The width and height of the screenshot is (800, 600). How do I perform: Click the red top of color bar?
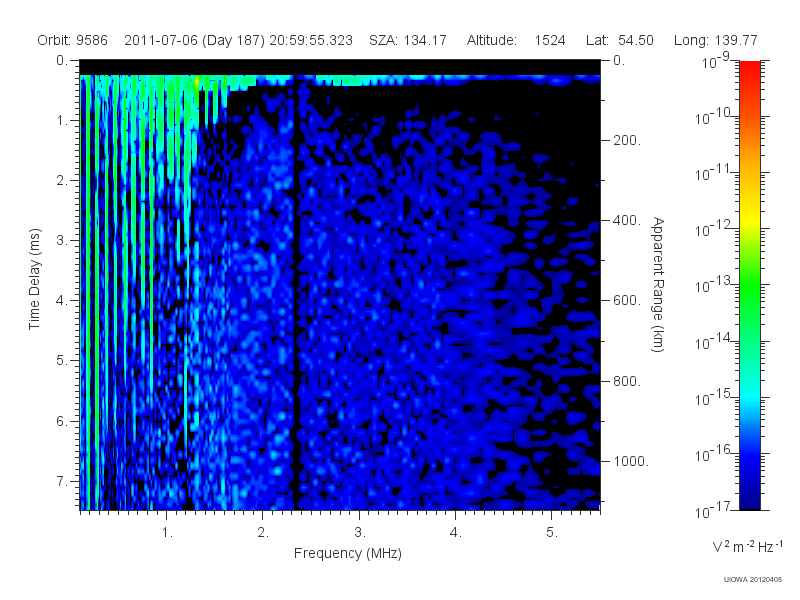click(749, 71)
